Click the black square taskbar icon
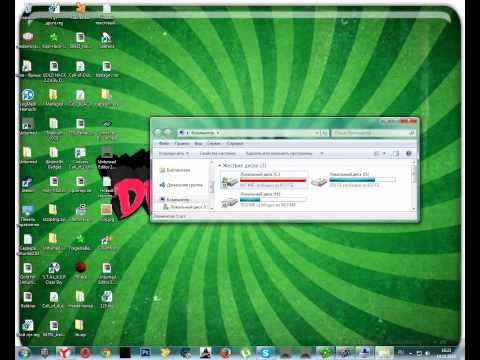This screenshot has width=480, height=360. click(125, 353)
